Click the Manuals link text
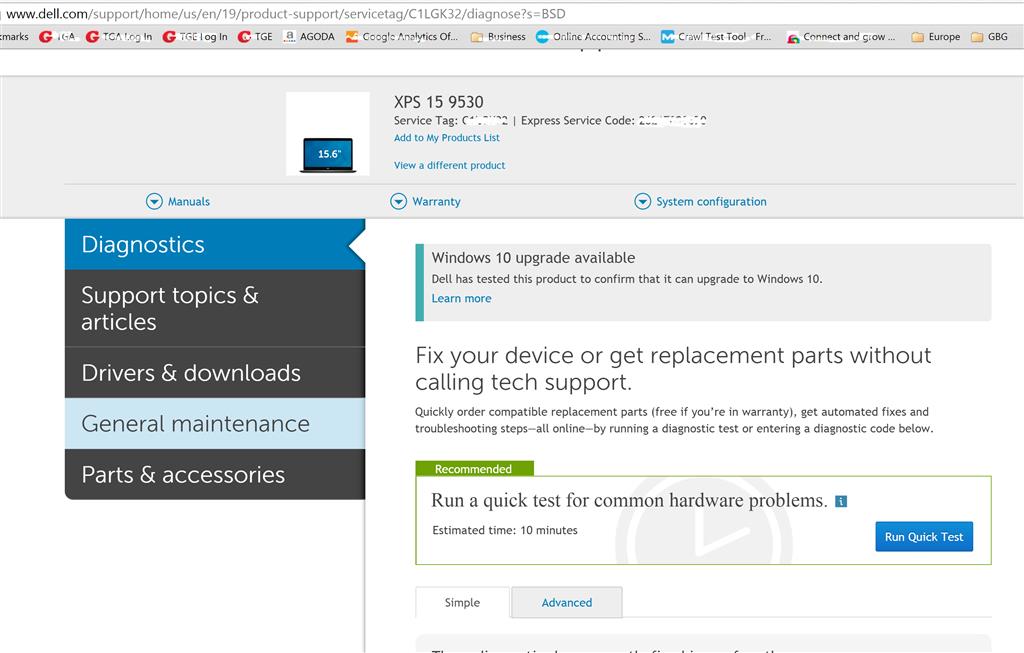The height and width of the screenshot is (653, 1024). pyautogui.click(x=189, y=201)
